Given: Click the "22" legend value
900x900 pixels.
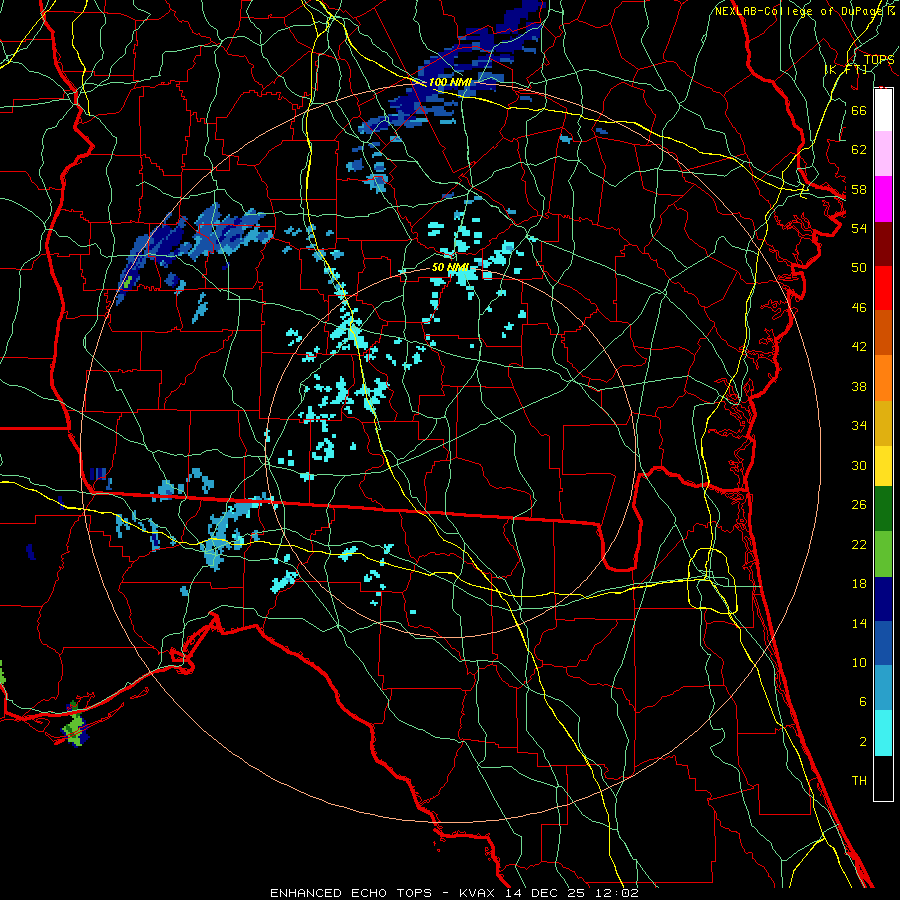Looking at the screenshot, I should click(859, 544).
